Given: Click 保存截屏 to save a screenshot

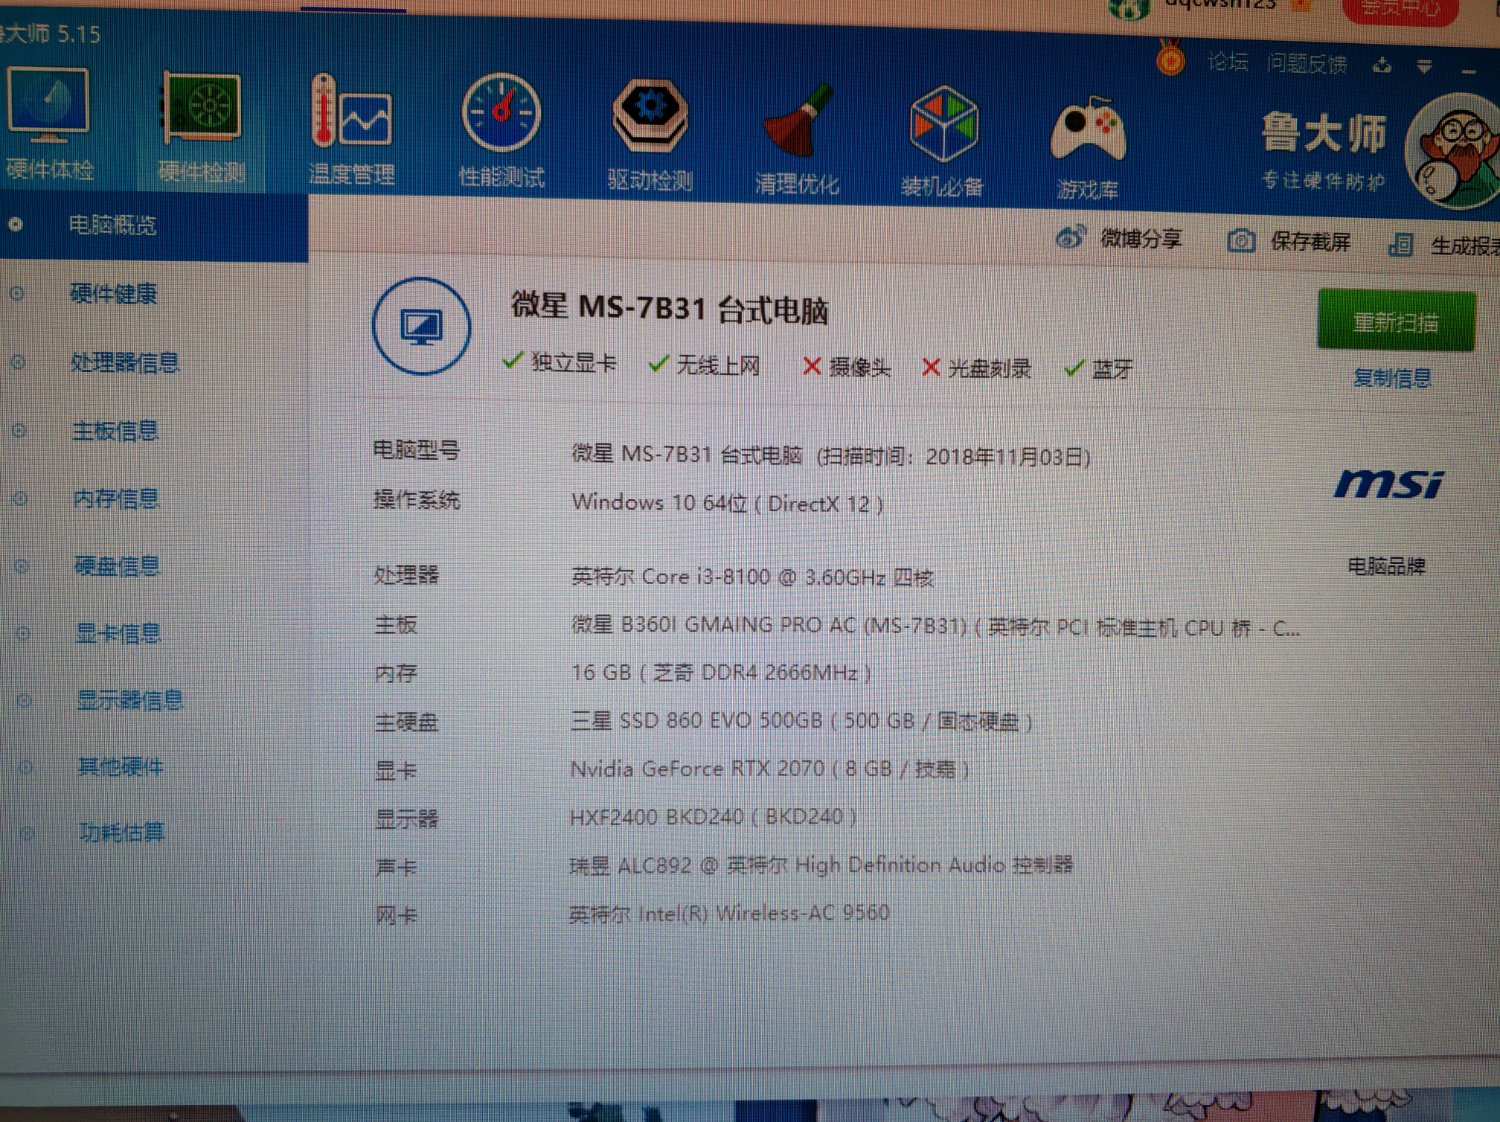Looking at the screenshot, I should pyautogui.click(x=1289, y=241).
